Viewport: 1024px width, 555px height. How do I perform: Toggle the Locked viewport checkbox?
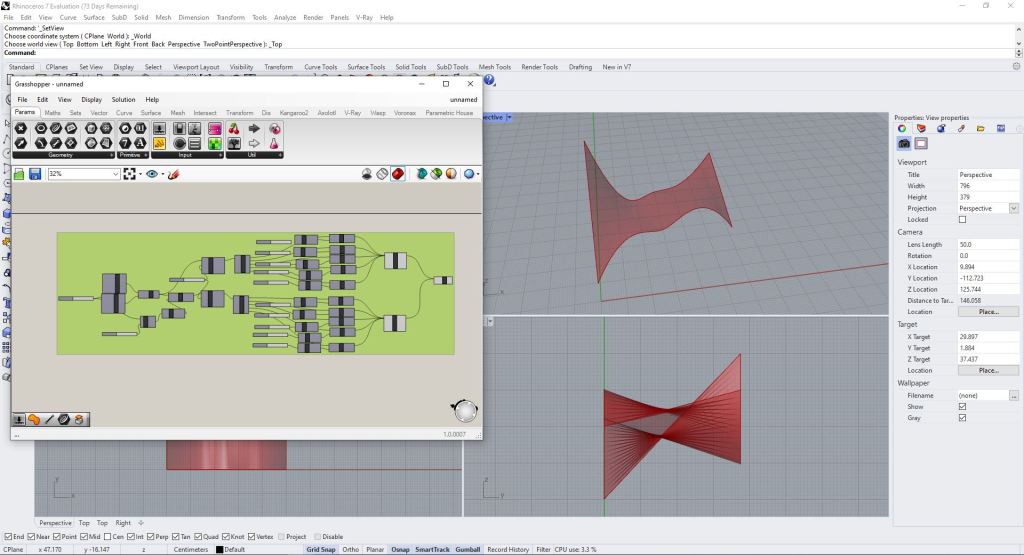tap(963, 220)
